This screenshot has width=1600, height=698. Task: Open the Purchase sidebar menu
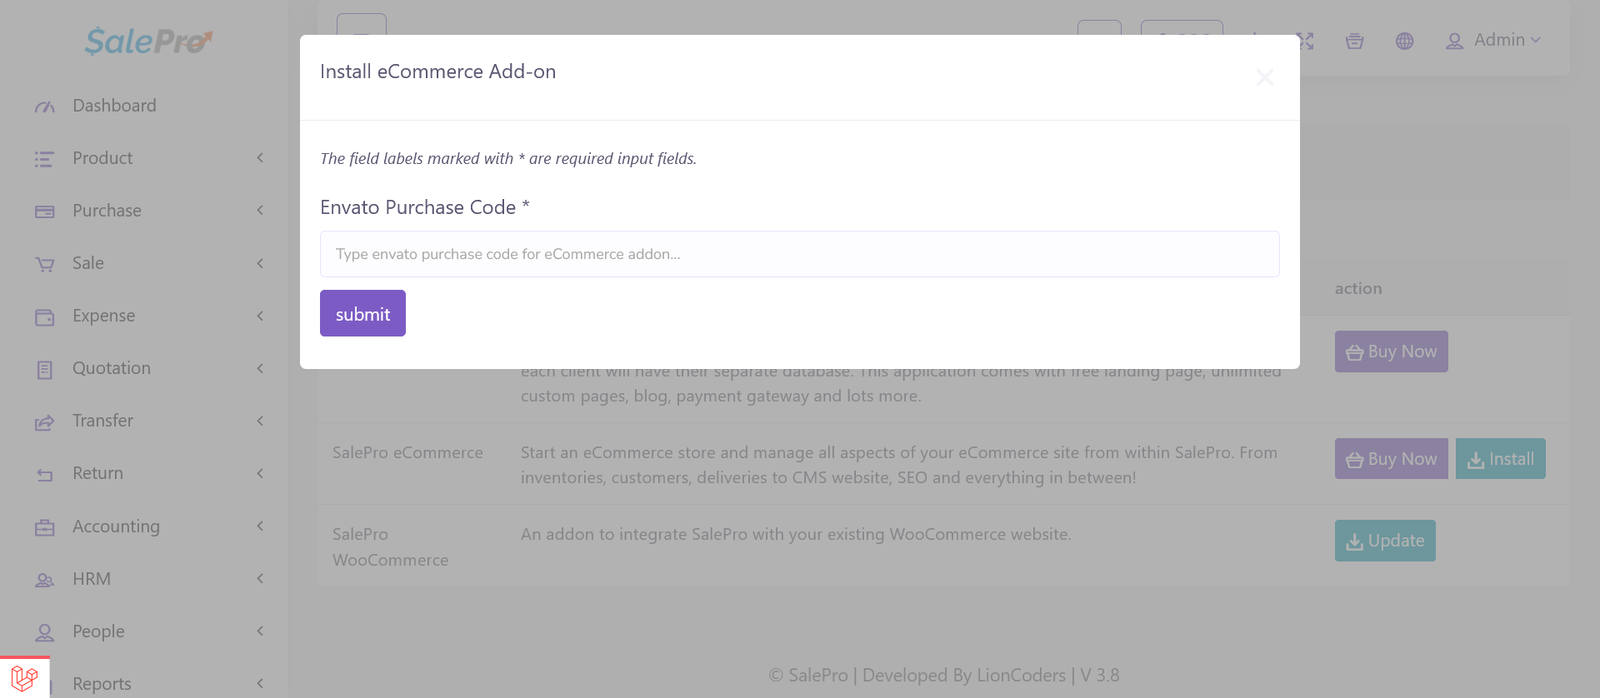click(x=107, y=211)
